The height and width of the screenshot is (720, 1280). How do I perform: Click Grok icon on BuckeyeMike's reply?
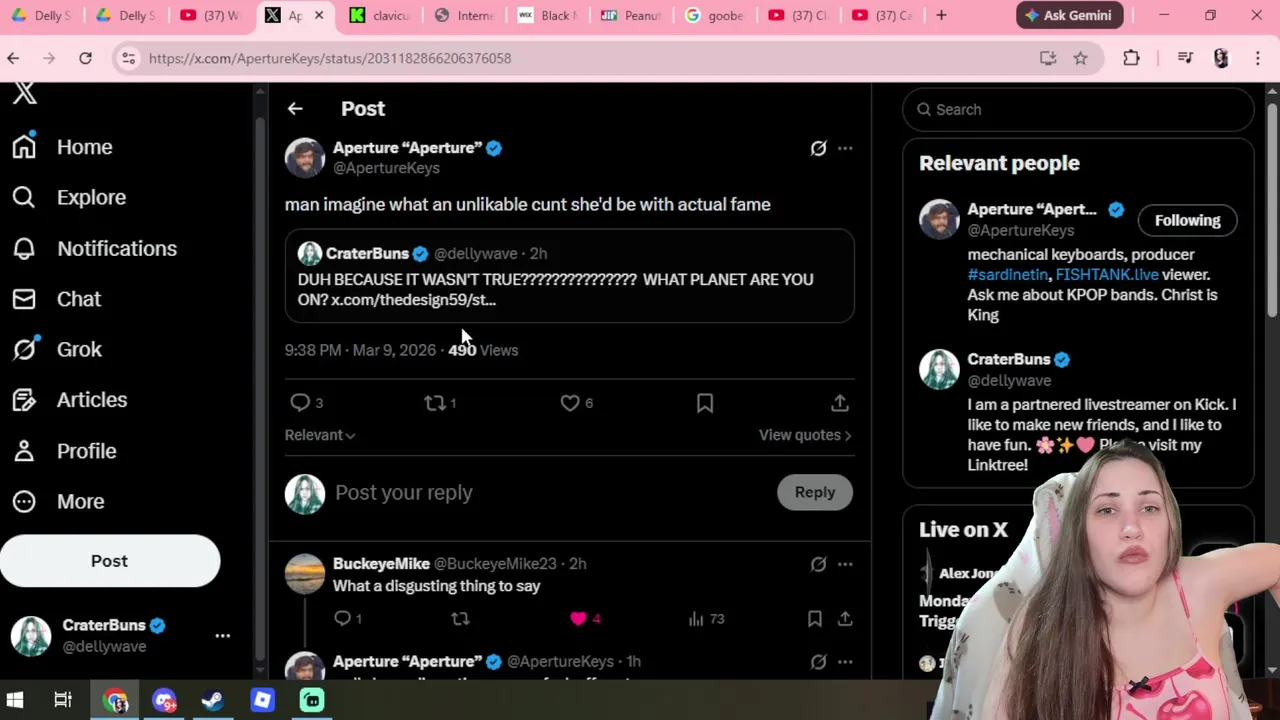(818, 564)
